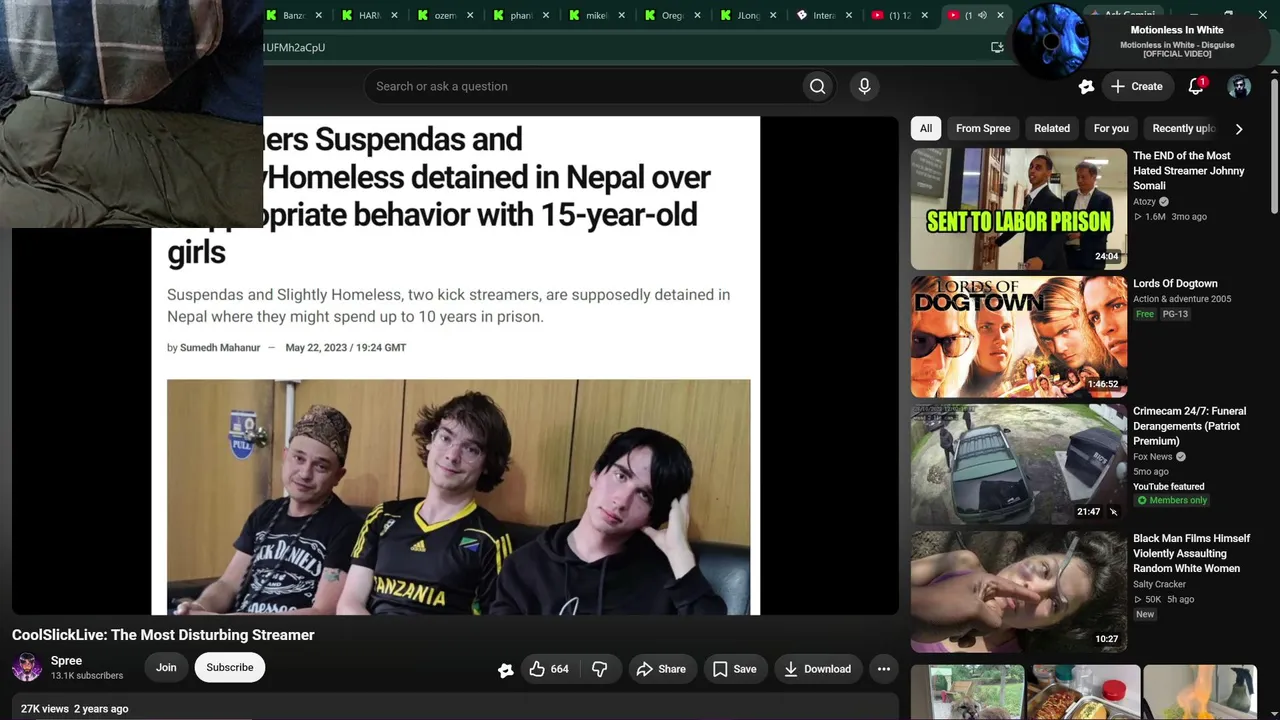
Task: Open the Lords Of Dogtown title link
Action: click(x=1175, y=284)
